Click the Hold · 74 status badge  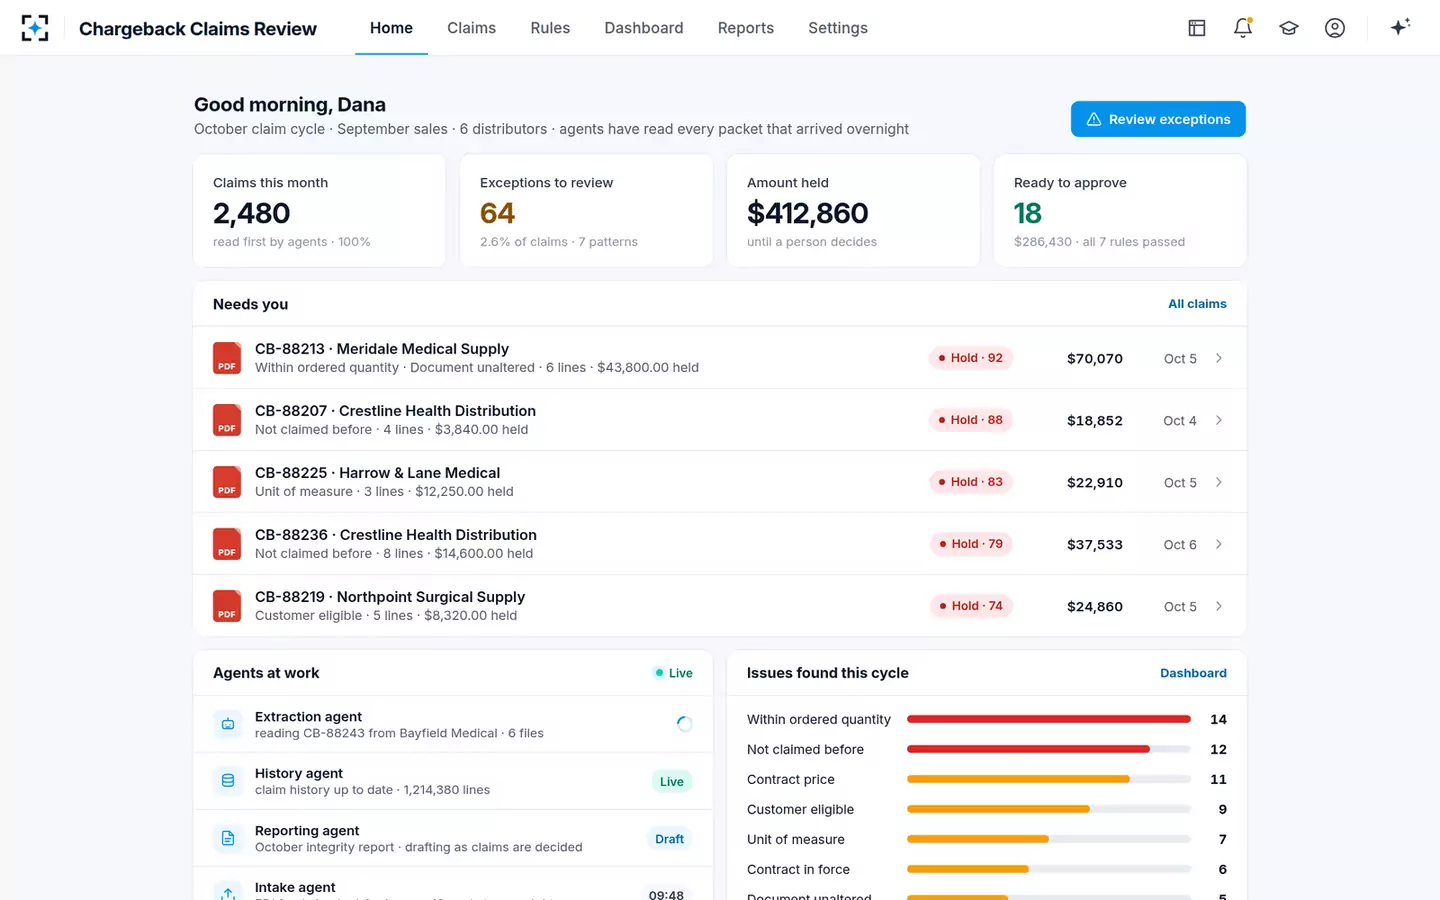tap(971, 606)
